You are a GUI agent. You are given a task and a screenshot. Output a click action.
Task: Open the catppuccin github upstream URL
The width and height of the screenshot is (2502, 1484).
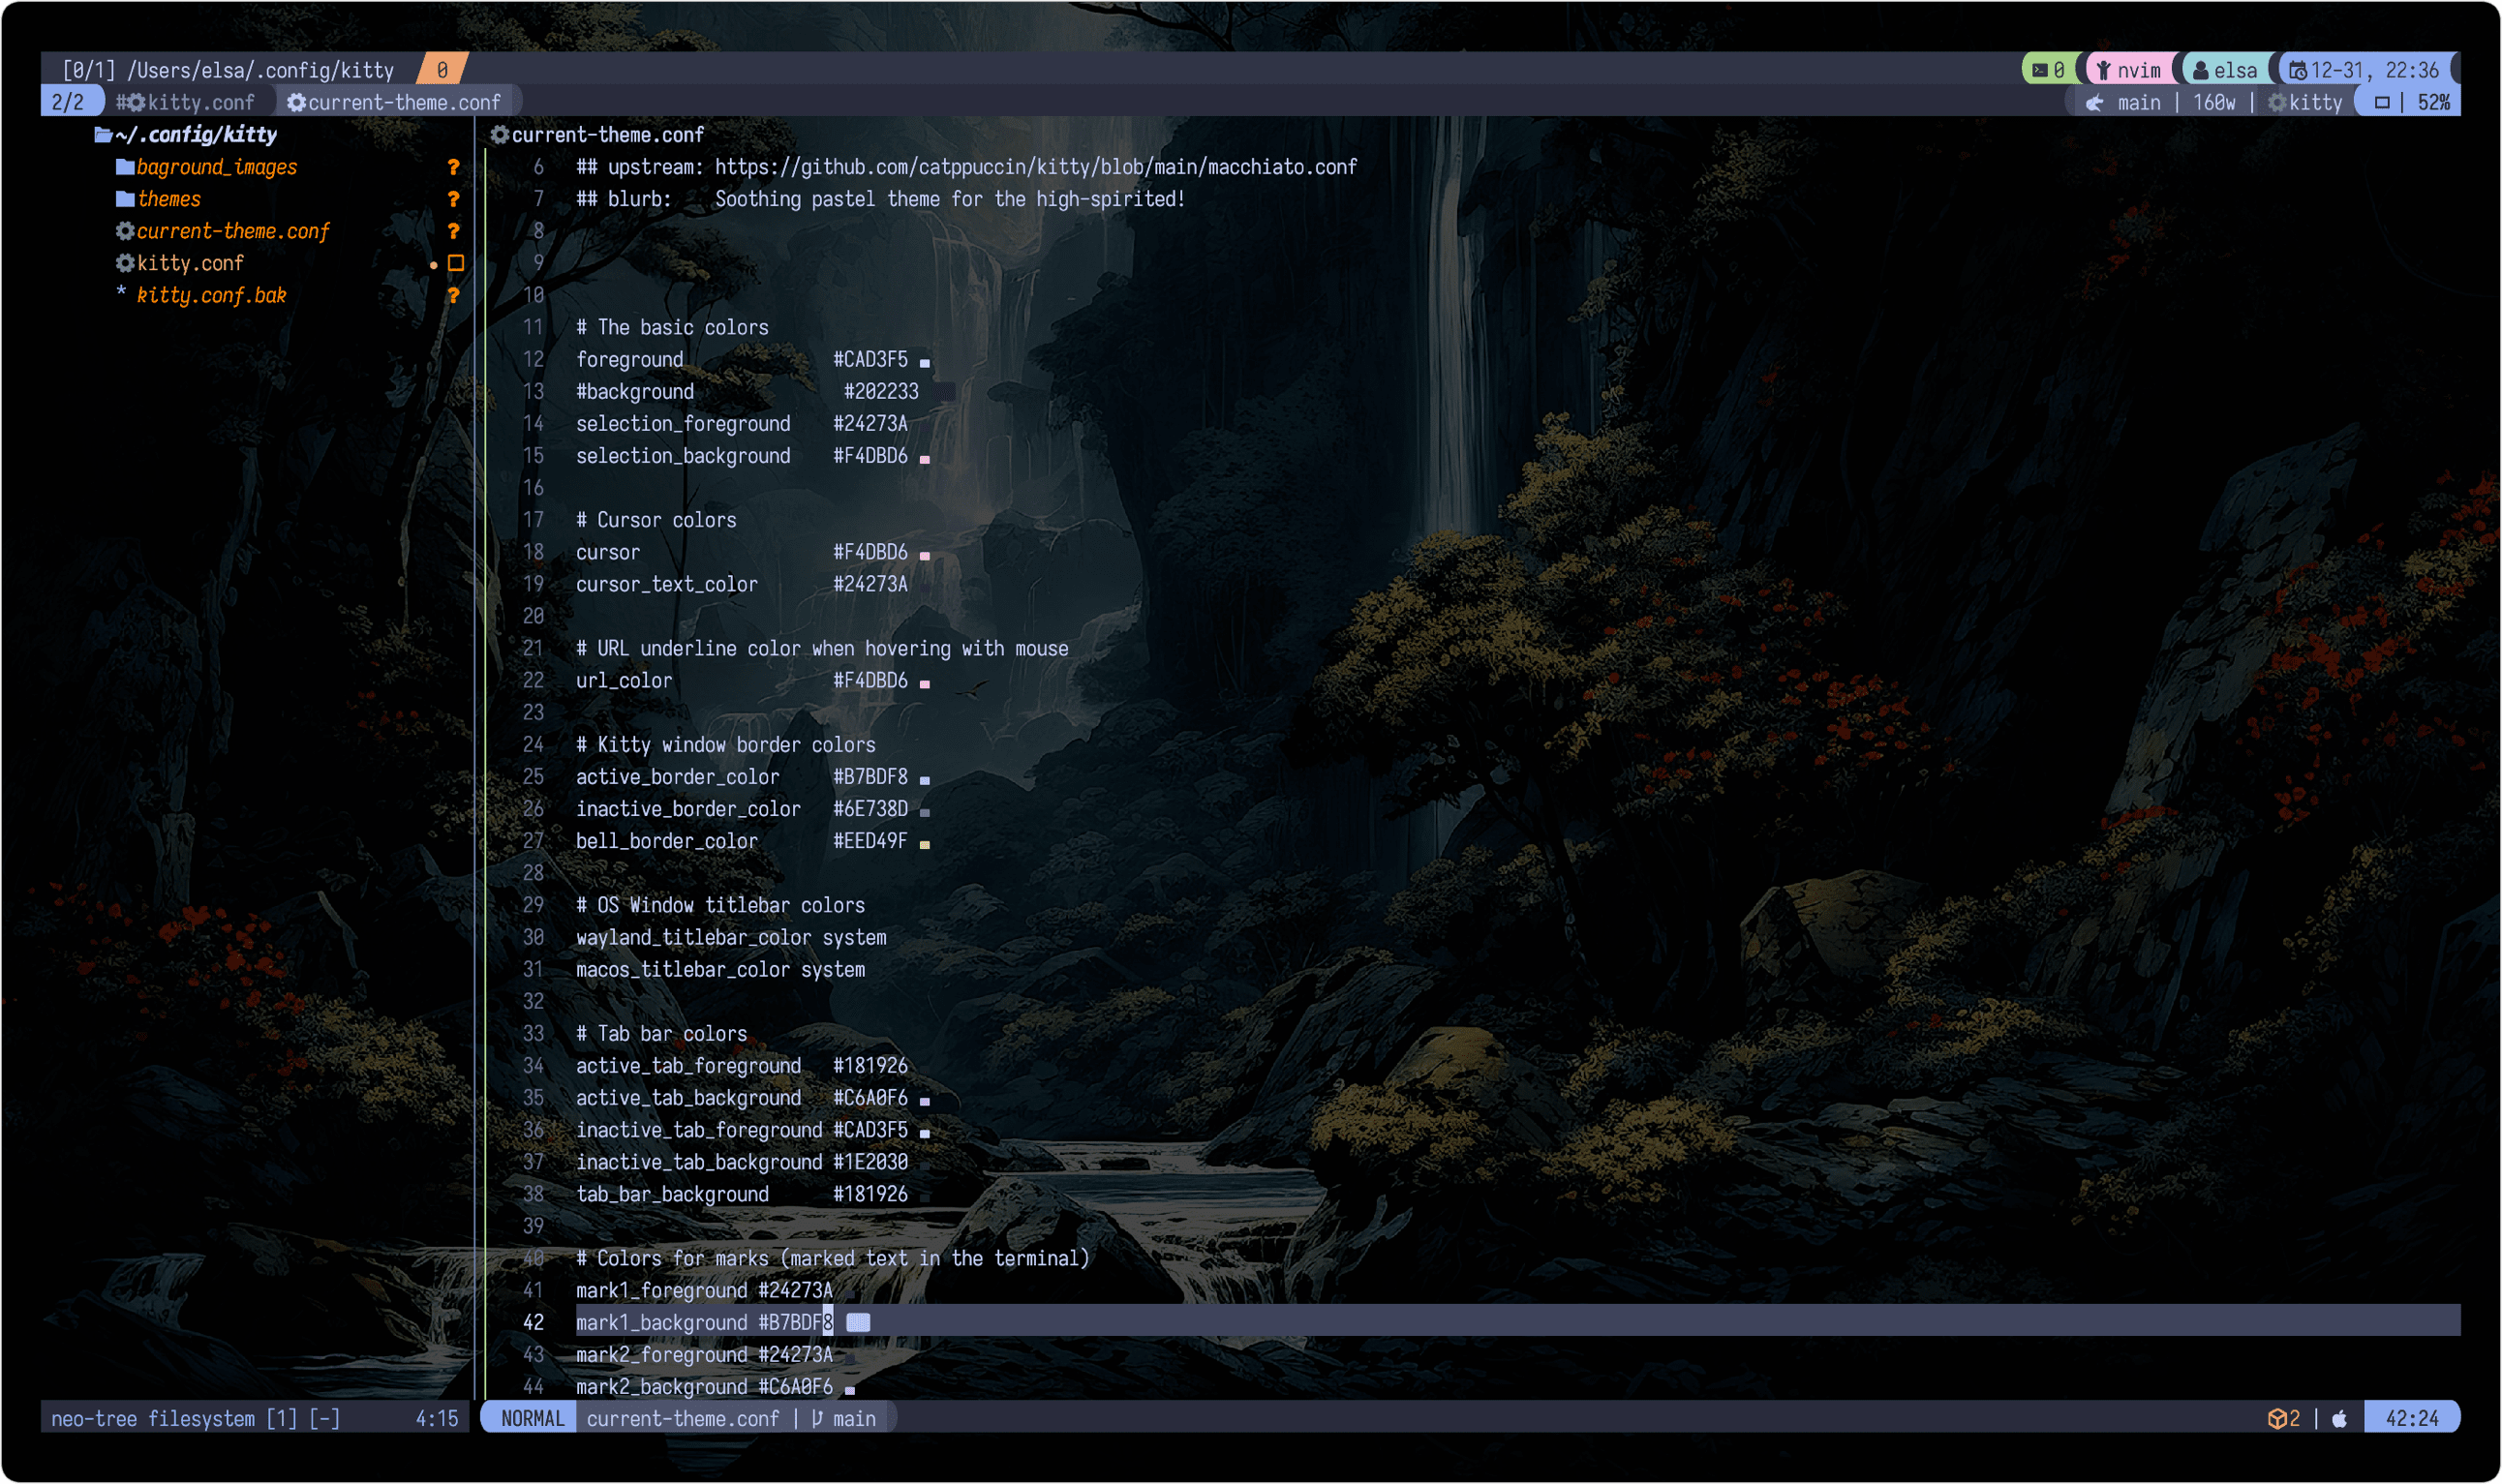[x=1035, y=167]
